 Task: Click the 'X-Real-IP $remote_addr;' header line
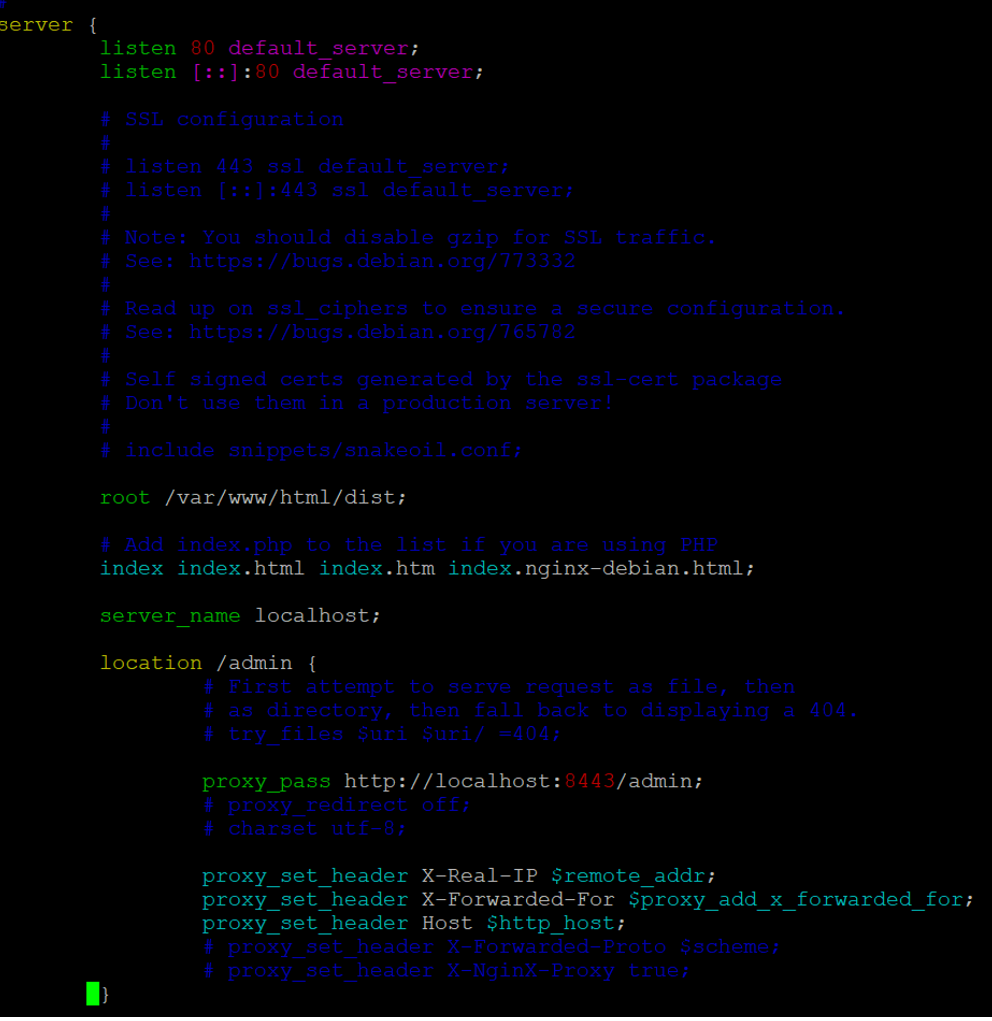pos(459,876)
